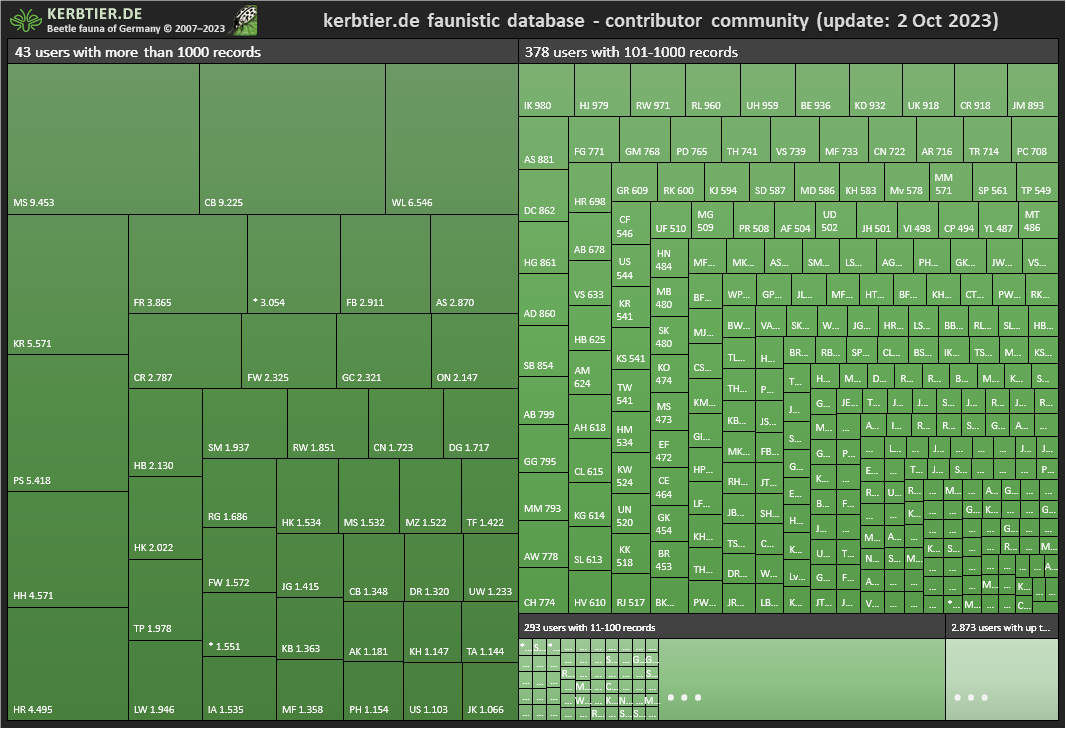
Task: Select the MS 9.453 treemap tile
Action: (x=103, y=139)
